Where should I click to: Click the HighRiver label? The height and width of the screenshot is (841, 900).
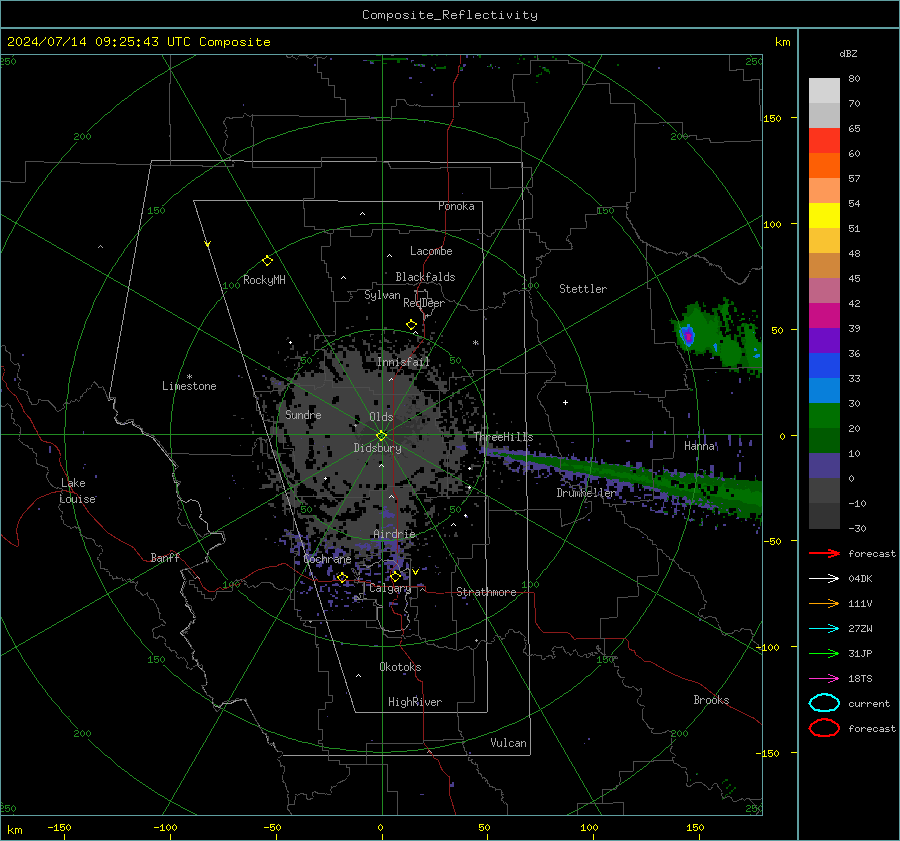pyautogui.click(x=415, y=702)
